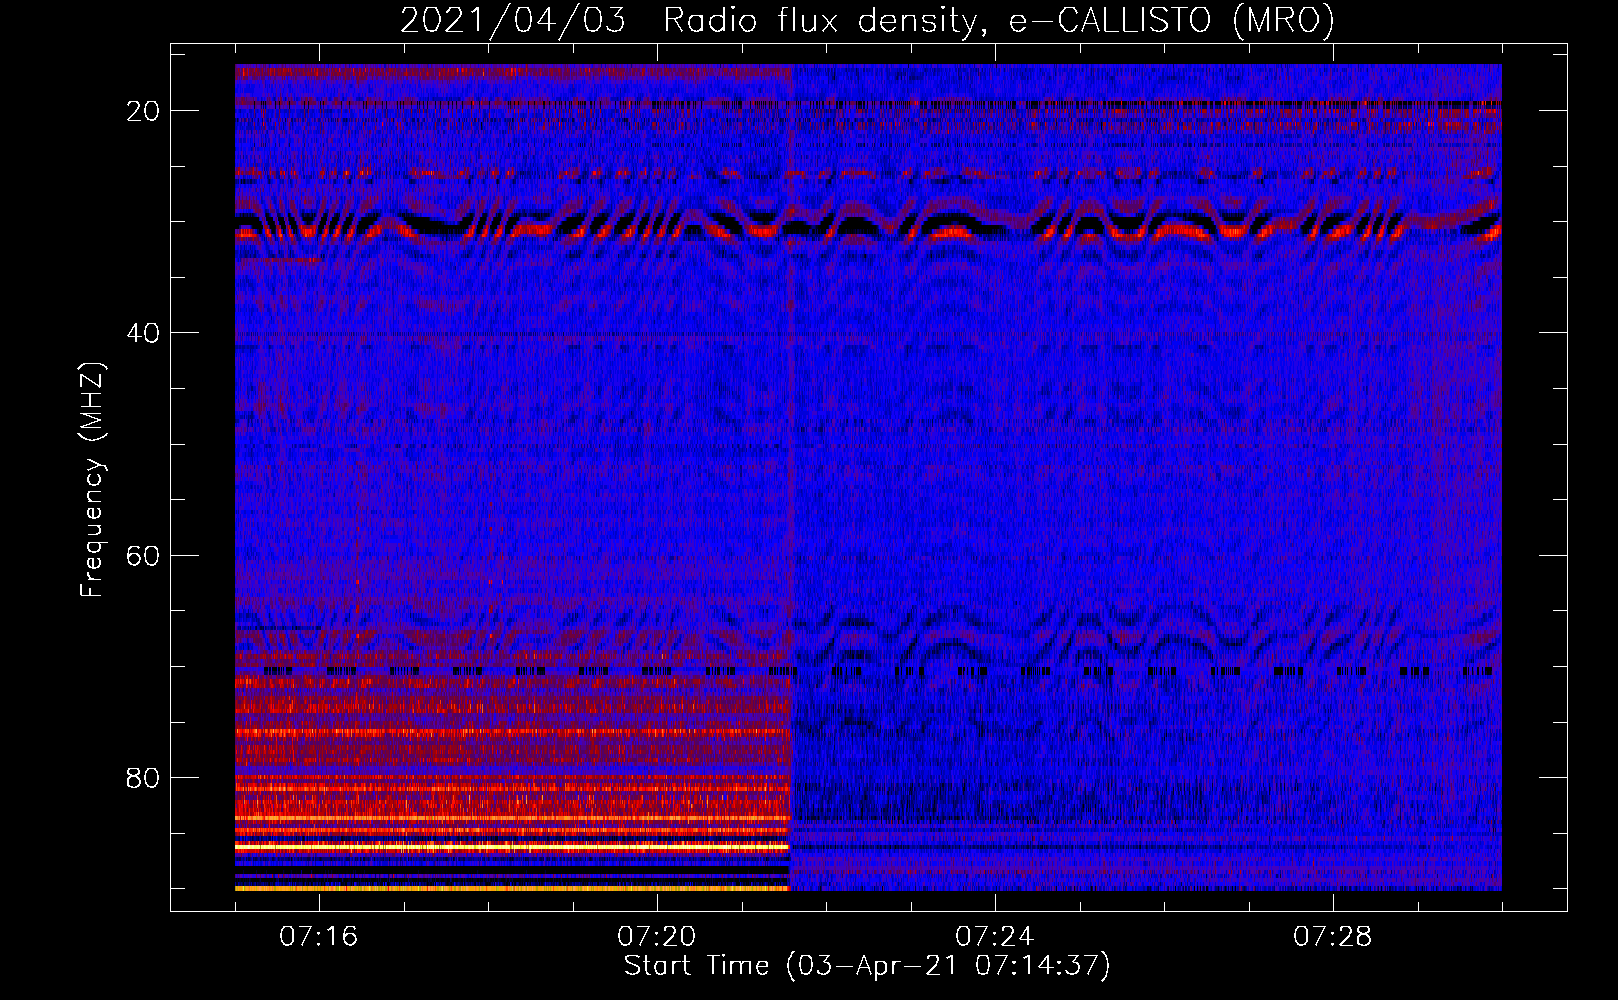
Task: Click the 40 MHz frequency tick label
Action: coord(144,333)
